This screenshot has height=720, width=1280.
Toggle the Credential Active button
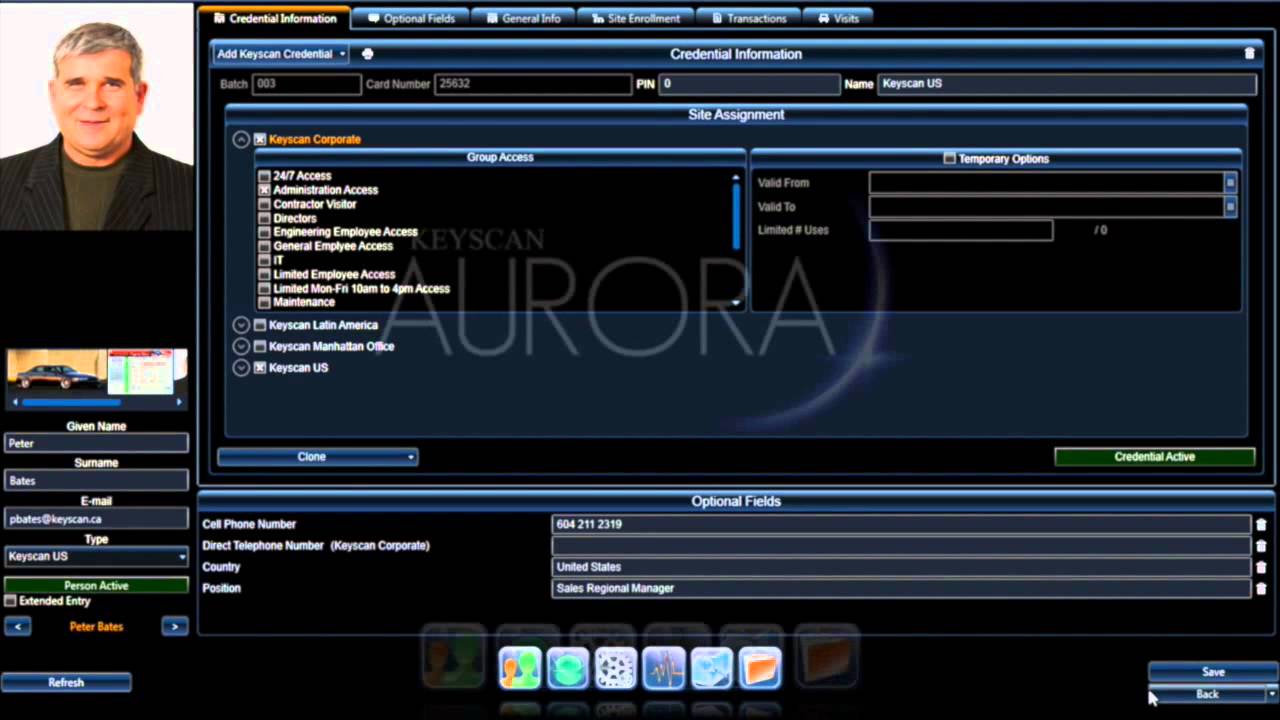1155,457
